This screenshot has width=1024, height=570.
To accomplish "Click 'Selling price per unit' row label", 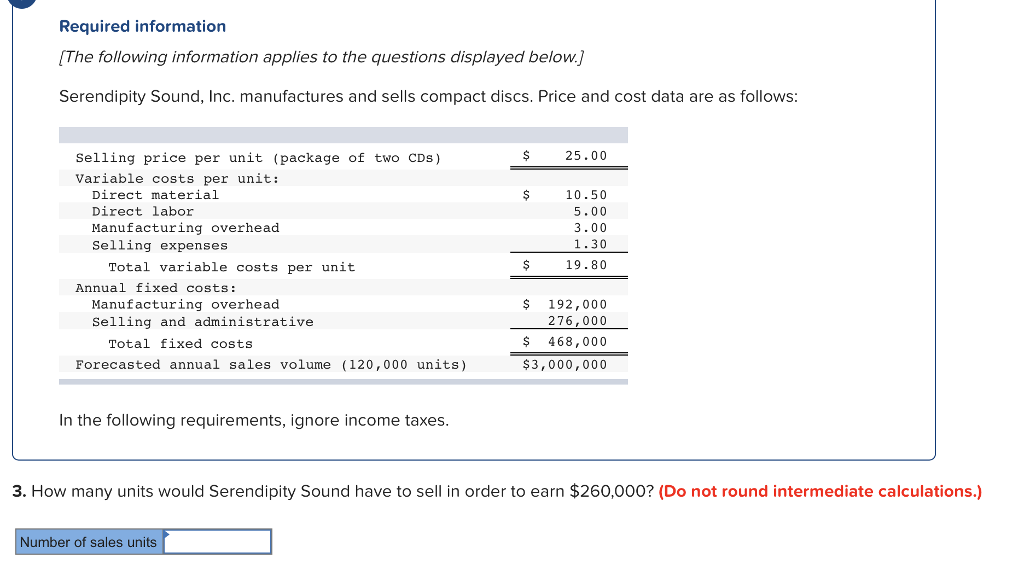I will pos(259,158).
